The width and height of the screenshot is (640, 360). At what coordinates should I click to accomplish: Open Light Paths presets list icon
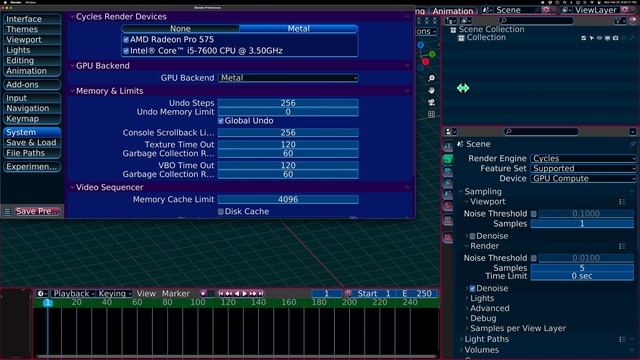[622, 339]
